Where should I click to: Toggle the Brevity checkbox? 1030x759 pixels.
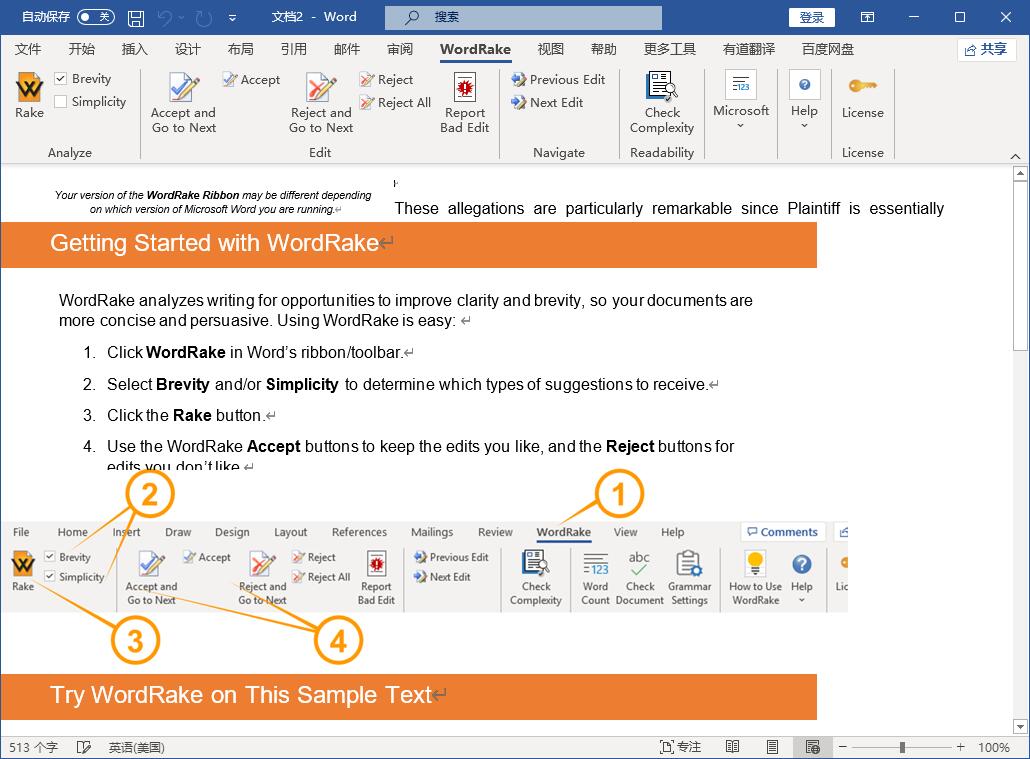click(60, 79)
